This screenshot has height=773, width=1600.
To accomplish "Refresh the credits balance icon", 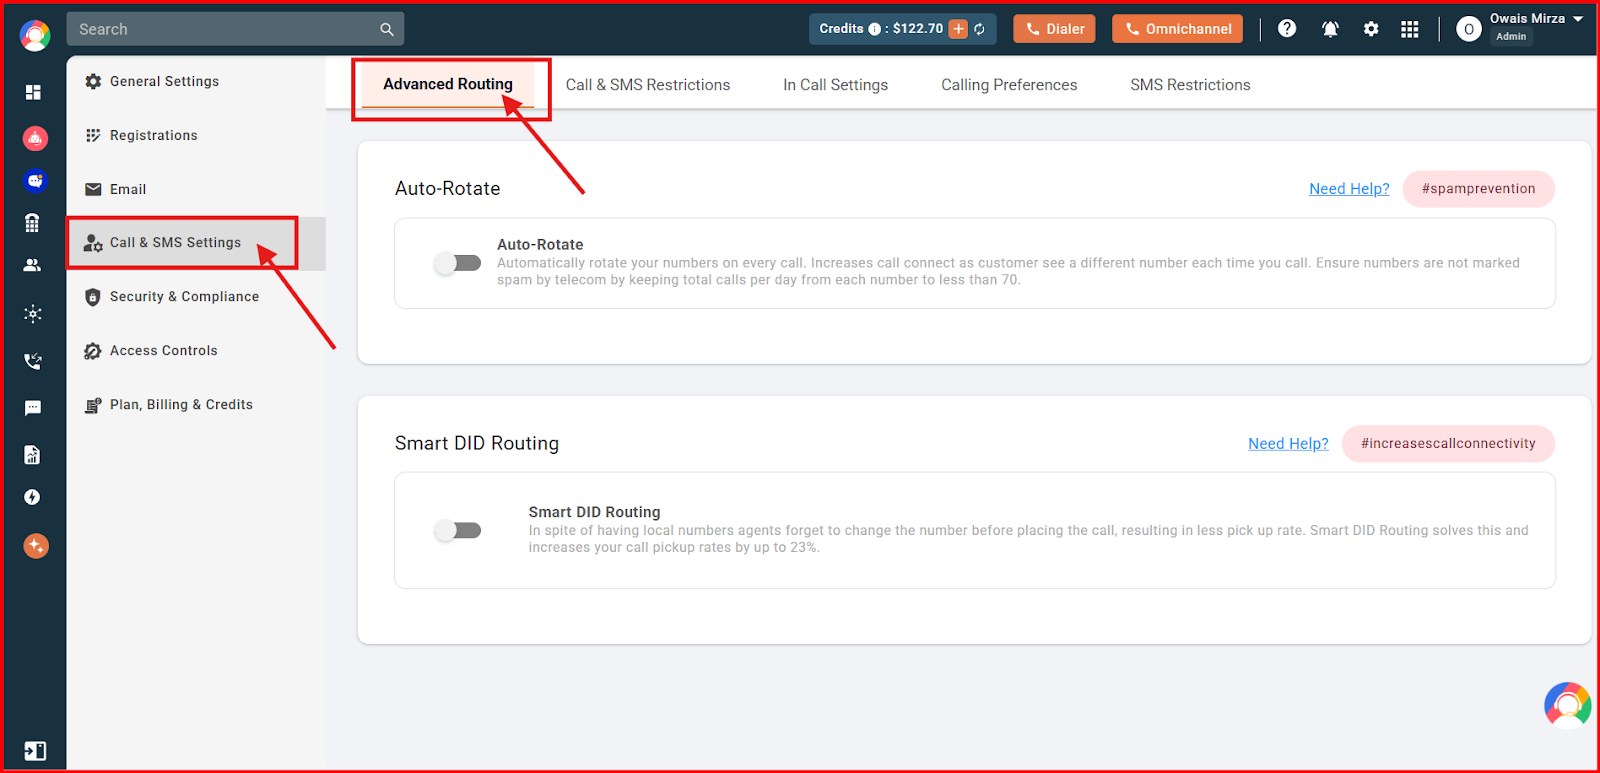I will (980, 29).
